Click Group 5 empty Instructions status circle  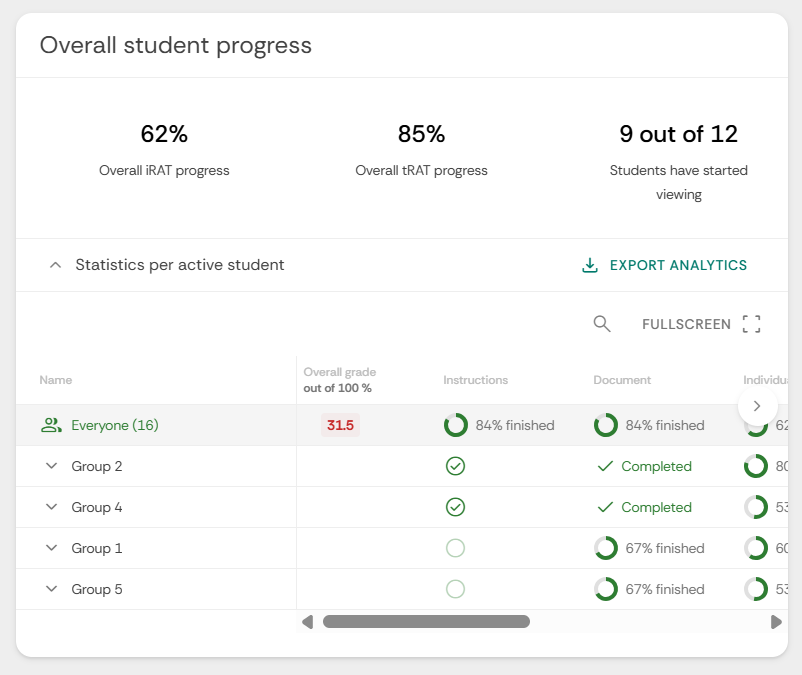coord(455,589)
